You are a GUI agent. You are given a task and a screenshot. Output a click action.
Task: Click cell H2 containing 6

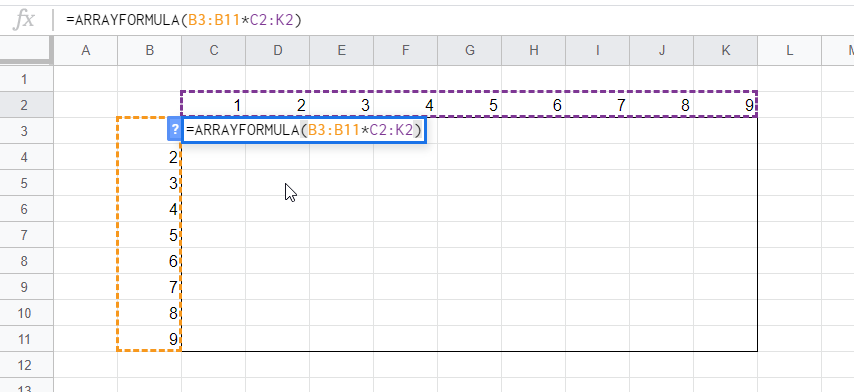(x=534, y=105)
